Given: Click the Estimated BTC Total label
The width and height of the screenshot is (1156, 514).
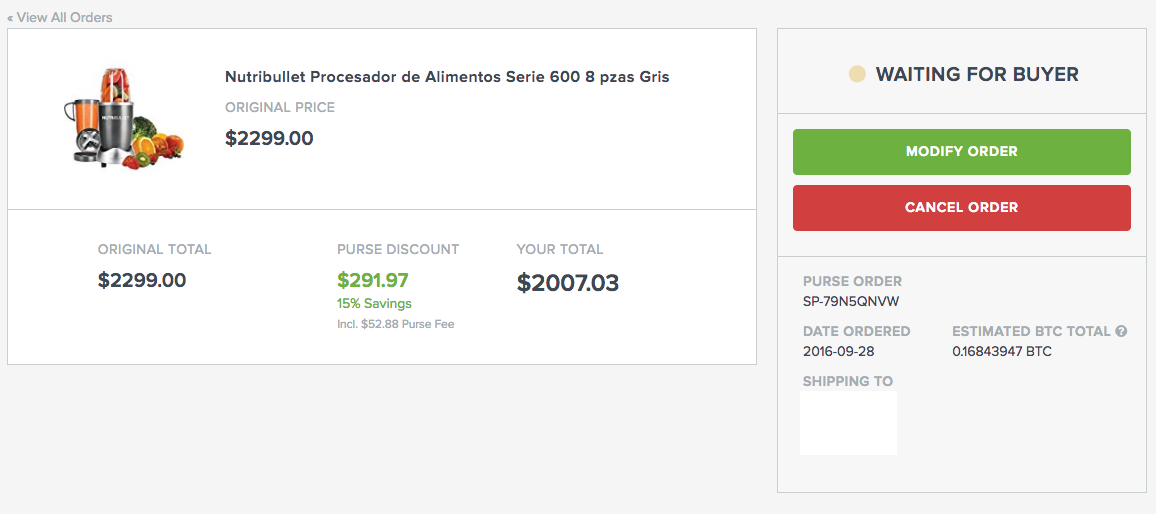Looking at the screenshot, I should point(1031,331).
